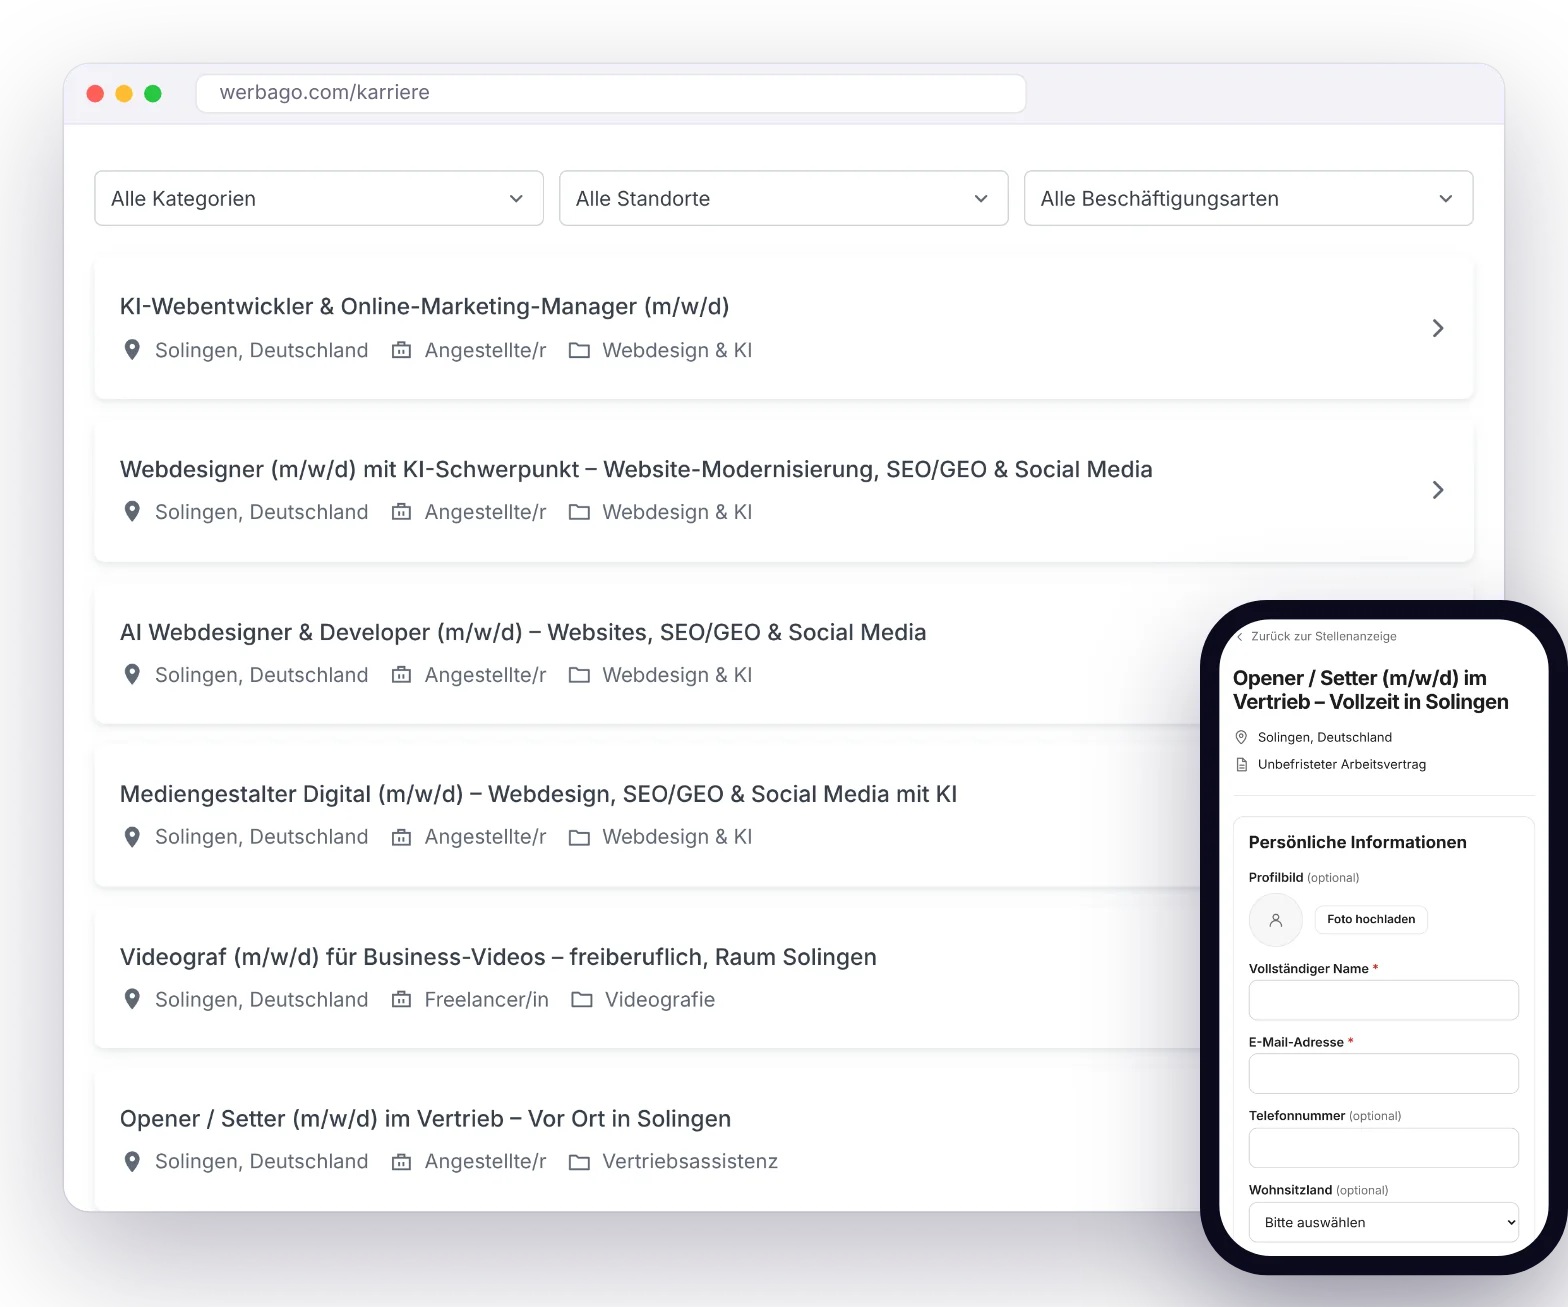Open the Alle Beschäftigungsarten dropdown
1568x1307 pixels.
pyautogui.click(x=1248, y=198)
